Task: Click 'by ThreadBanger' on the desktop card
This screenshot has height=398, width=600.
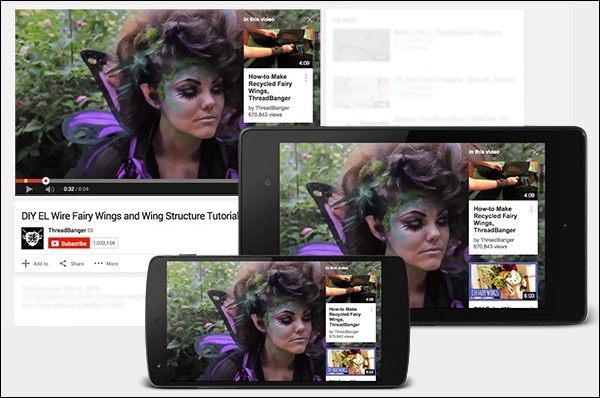Action: pos(269,108)
